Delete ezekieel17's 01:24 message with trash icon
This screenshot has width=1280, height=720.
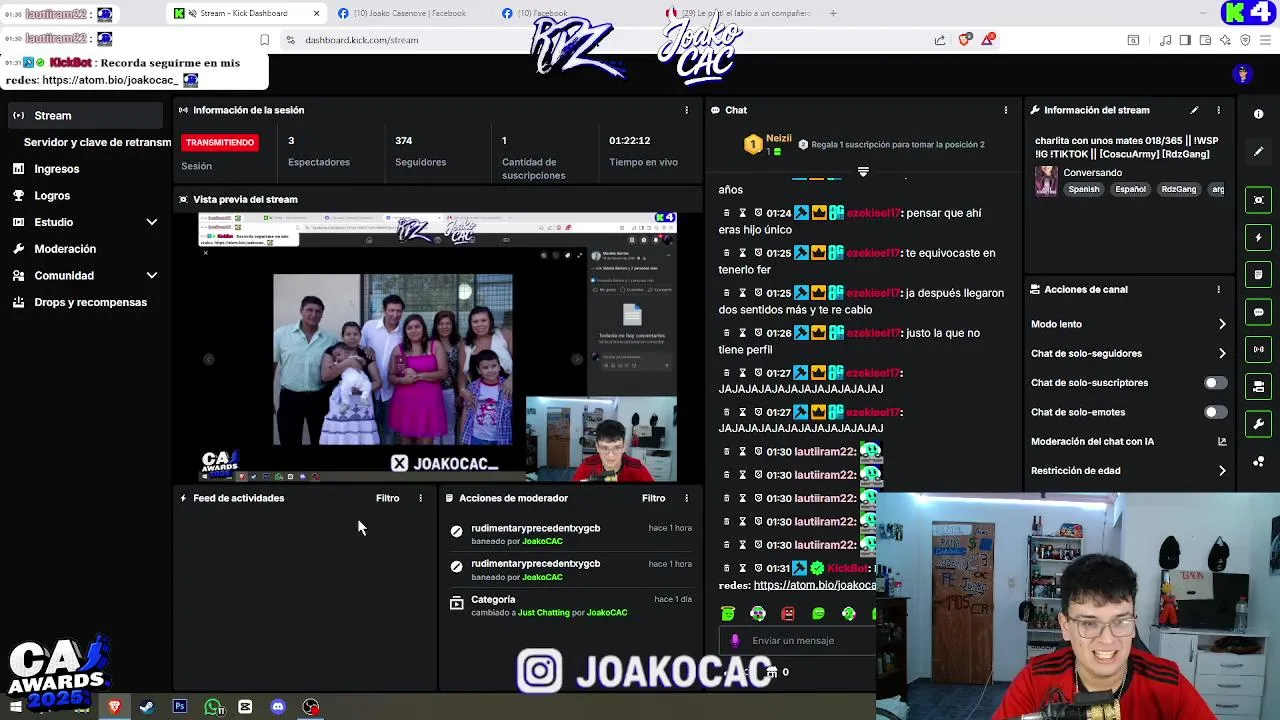[x=727, y=213]
